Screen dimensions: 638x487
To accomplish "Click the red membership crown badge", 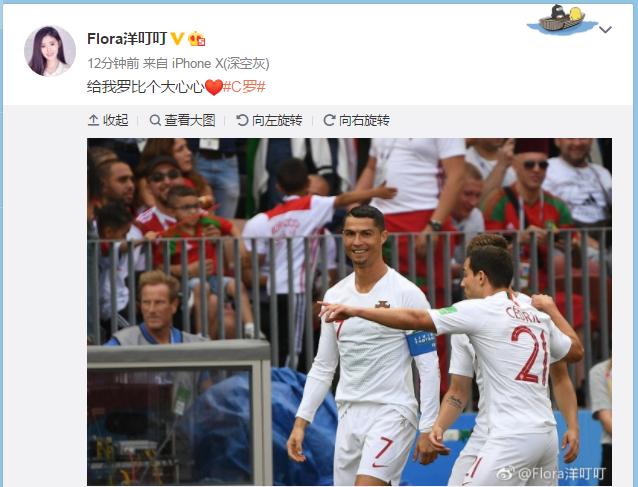I will tap(197, 39).
